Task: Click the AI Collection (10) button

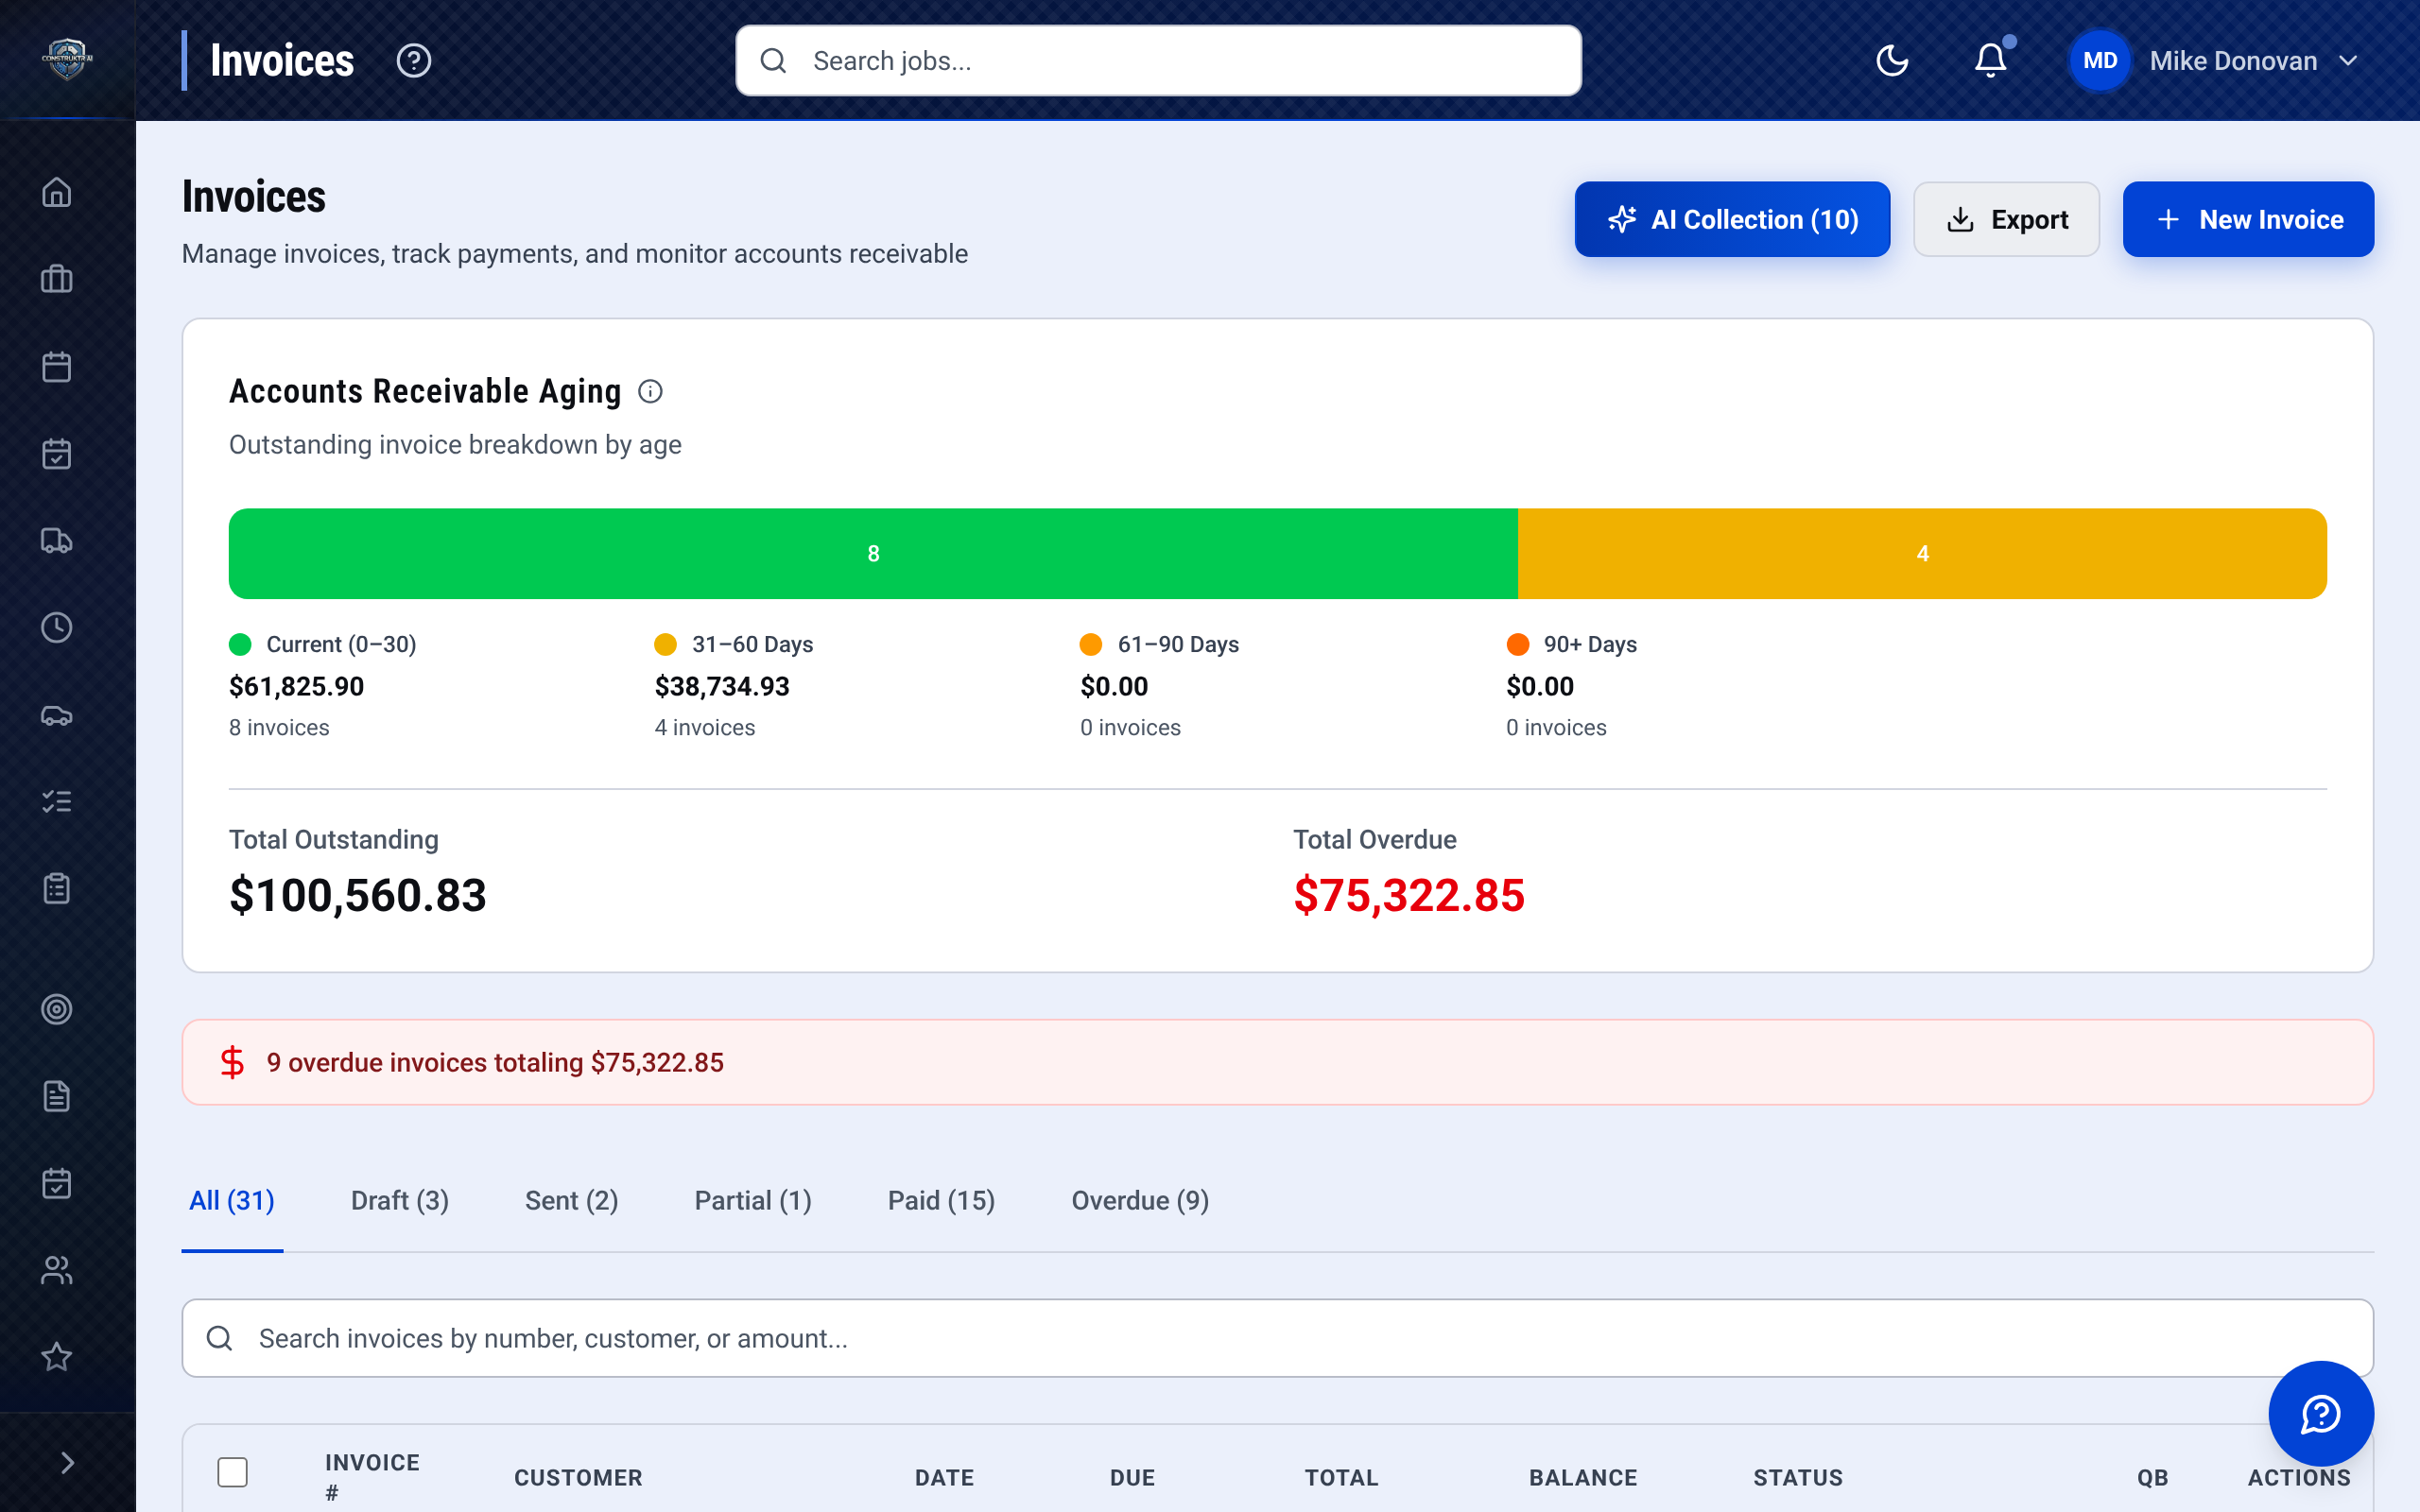Action: [1732, 219]
